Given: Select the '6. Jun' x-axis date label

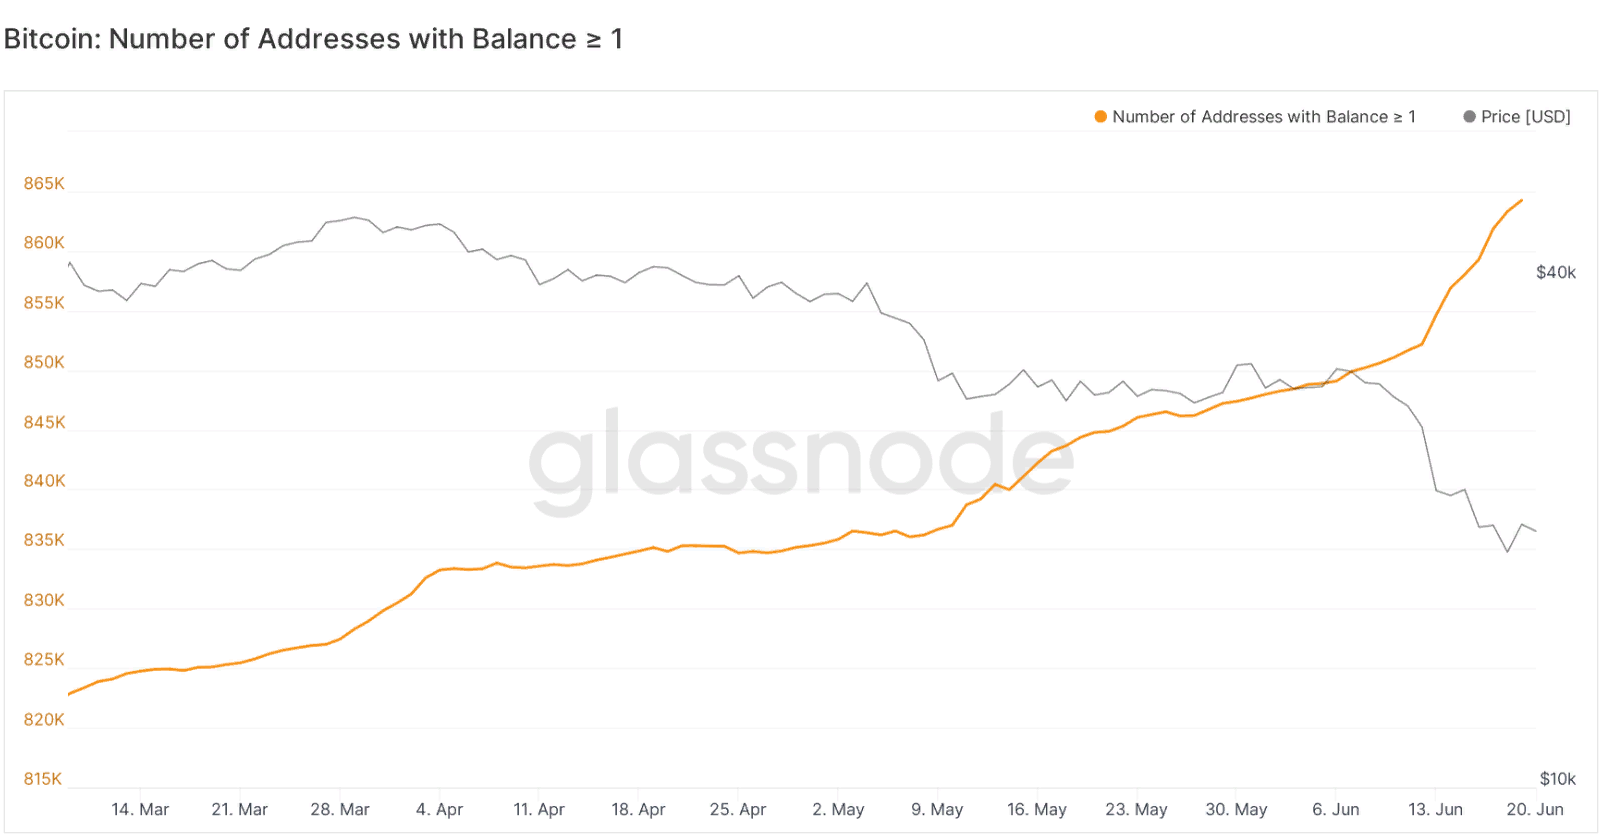Looking at the screenshot, I should [1336, 809].
